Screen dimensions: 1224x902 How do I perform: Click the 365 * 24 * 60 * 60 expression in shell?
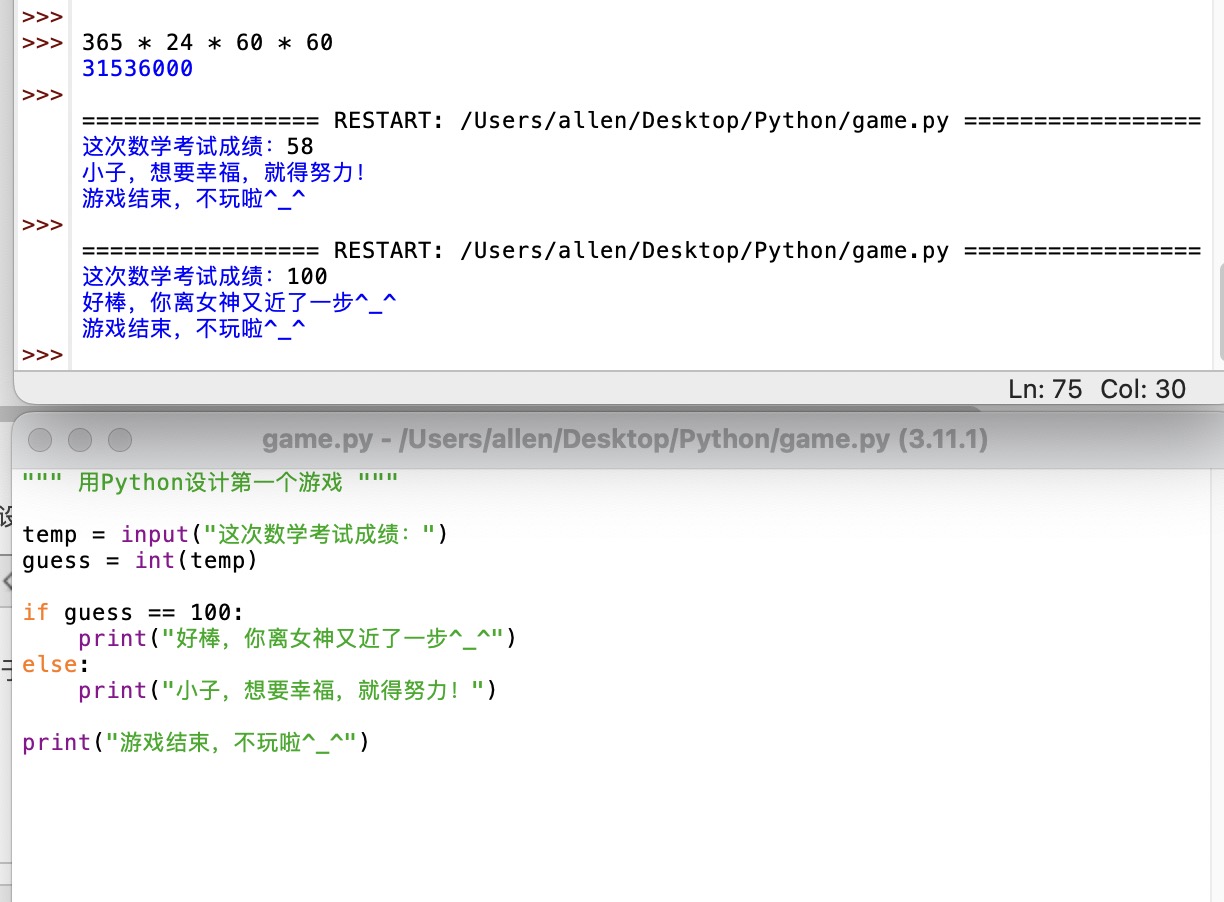[207, 42]
